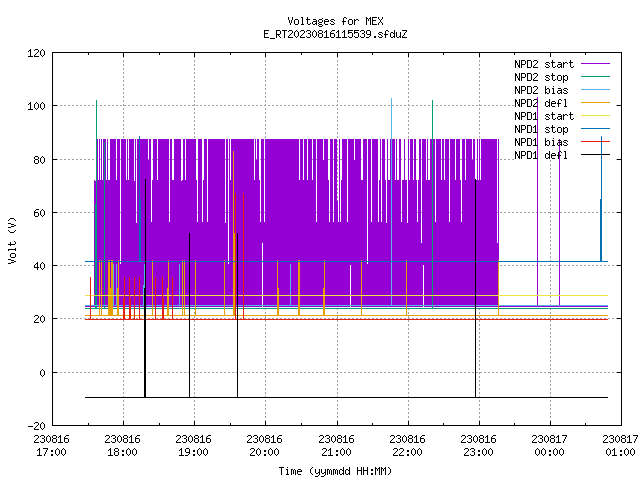Click the y-axis tick value 40

[39, 266]
